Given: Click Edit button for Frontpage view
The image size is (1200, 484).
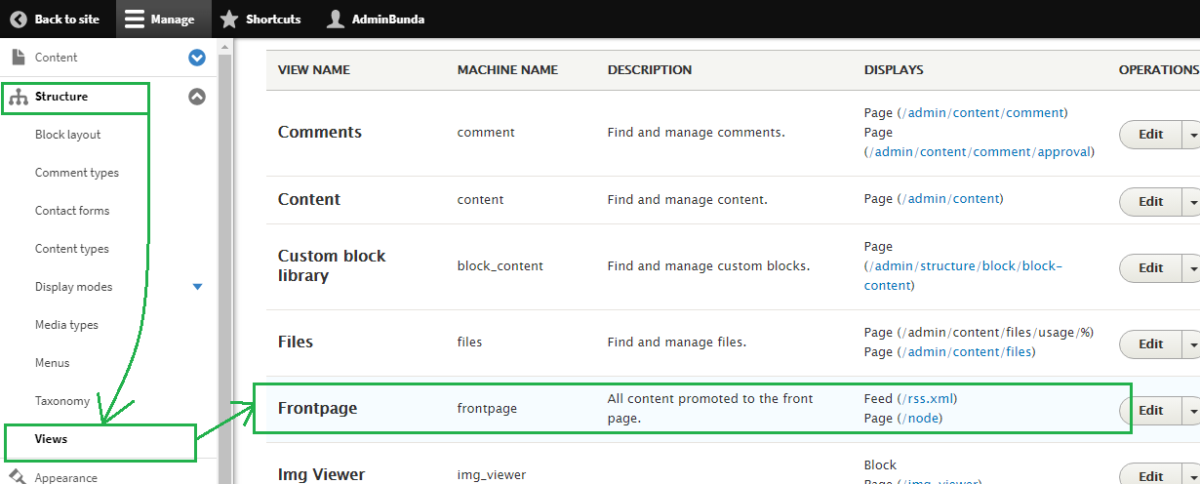Looking at the screenshot, I should (x=1151, y=410).
